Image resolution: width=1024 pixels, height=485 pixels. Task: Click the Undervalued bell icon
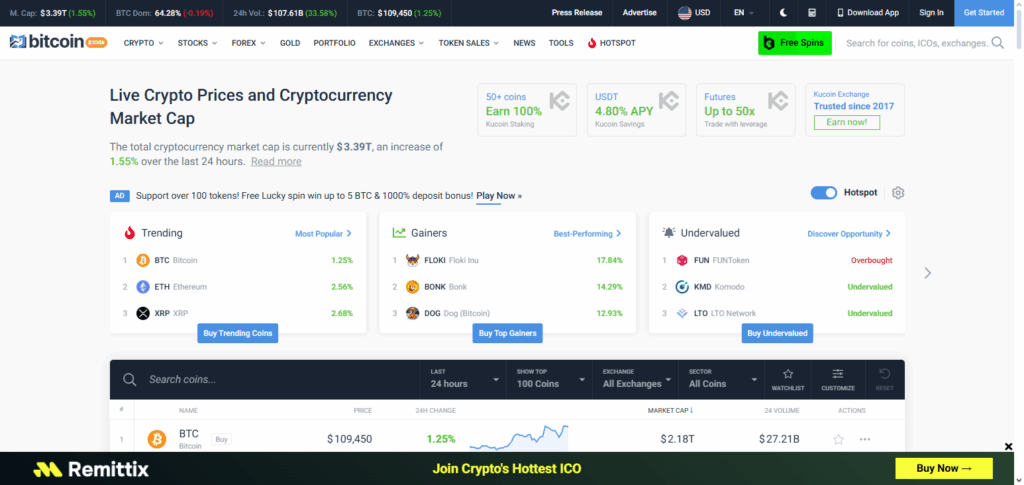[x=669, y=232]
